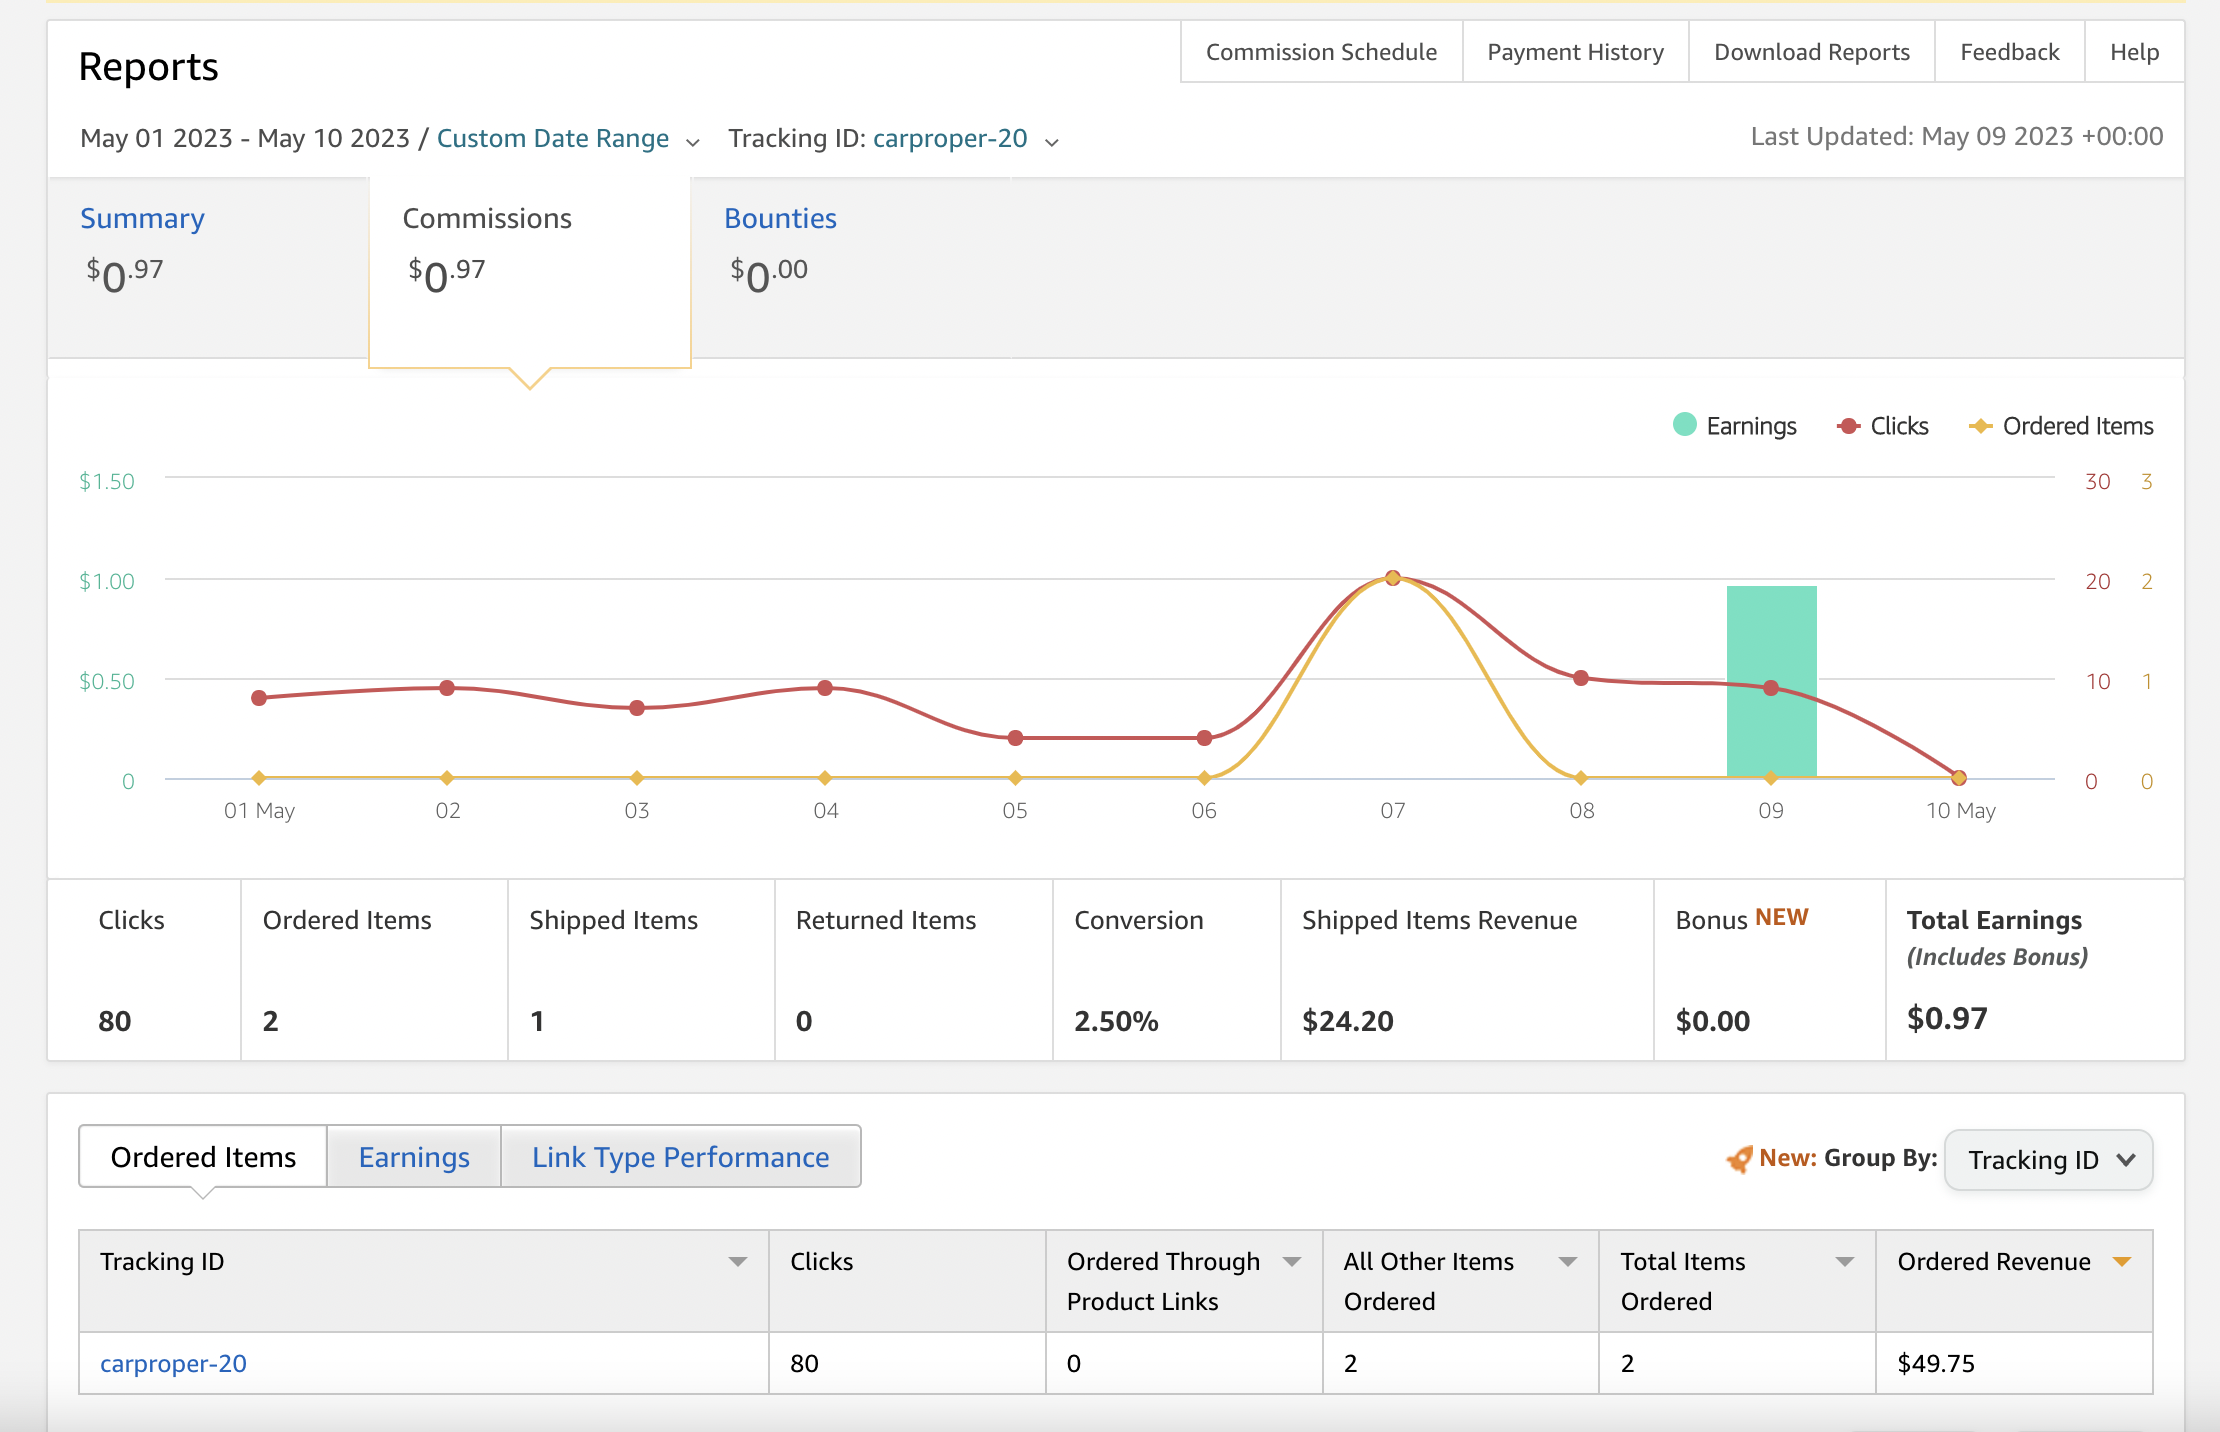This screenshot has width=2220, height=1432.
Task: Click Clicks total value 80
Action: (x=115, y=1021)
